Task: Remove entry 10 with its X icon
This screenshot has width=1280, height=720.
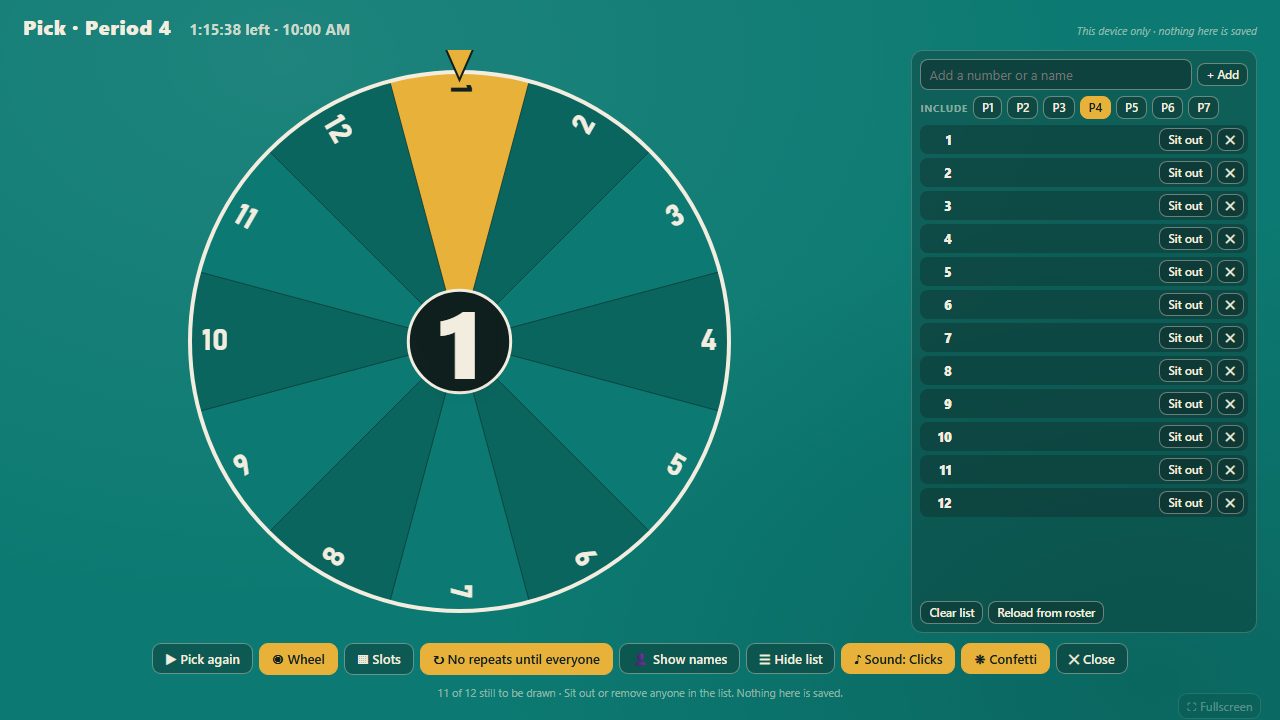Action: tap(1230, 437)
